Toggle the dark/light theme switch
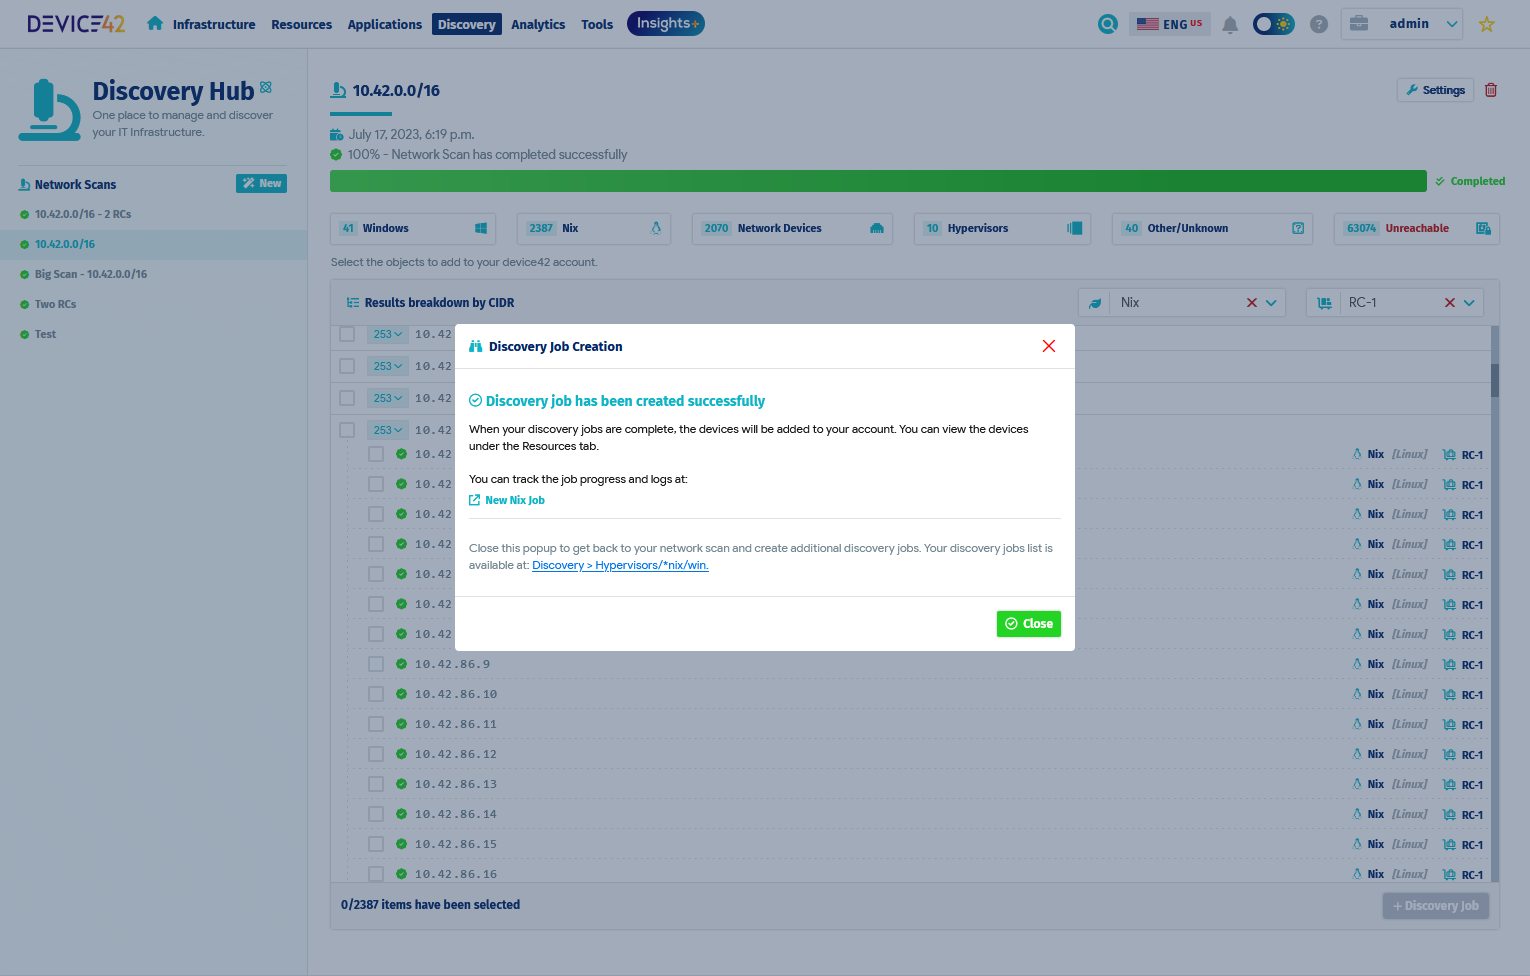Viewport: 1530px width, 976px height. [1274, 24]
